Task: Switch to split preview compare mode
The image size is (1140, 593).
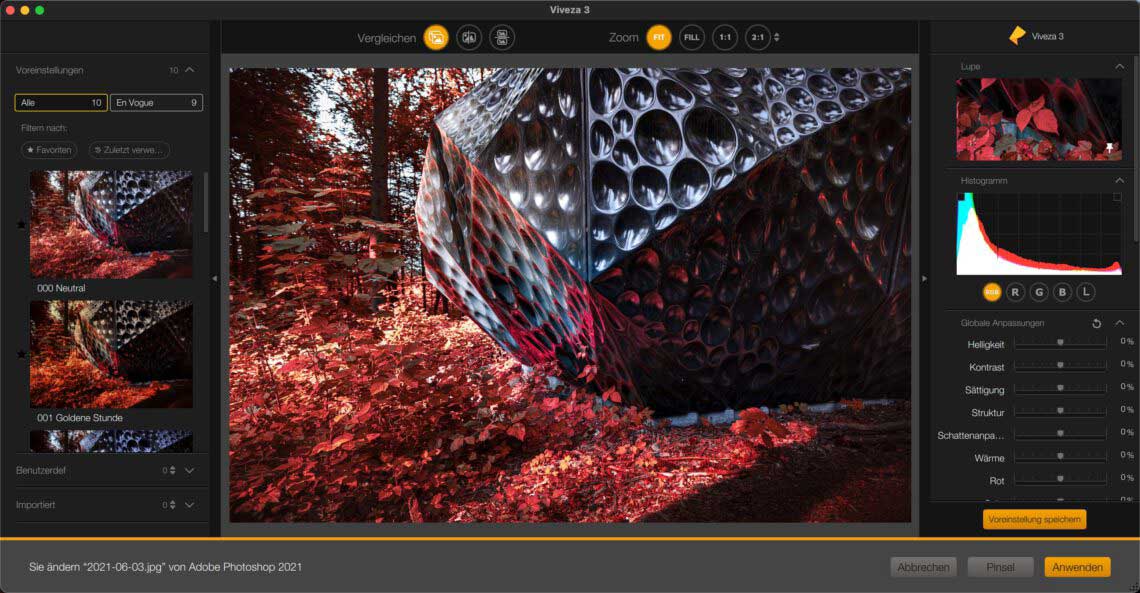Action: (x=469, y=37)
